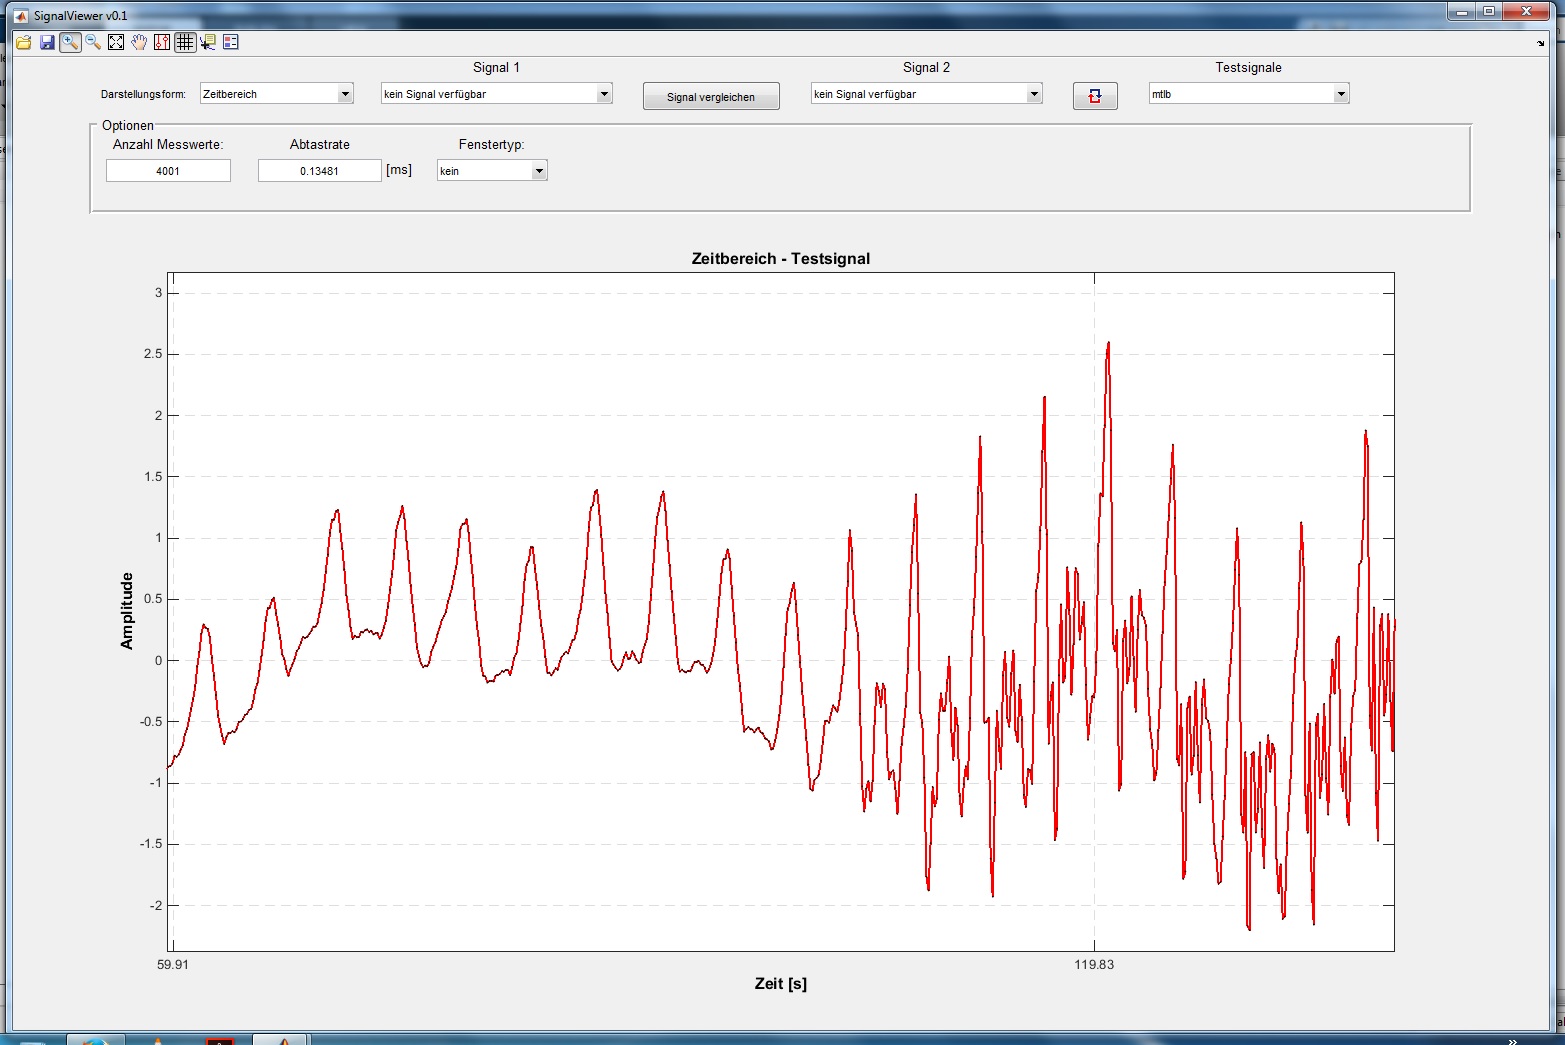Click the red swap signals button
Screen dimensions: 1565x1045
click(x=1095, y=96)
